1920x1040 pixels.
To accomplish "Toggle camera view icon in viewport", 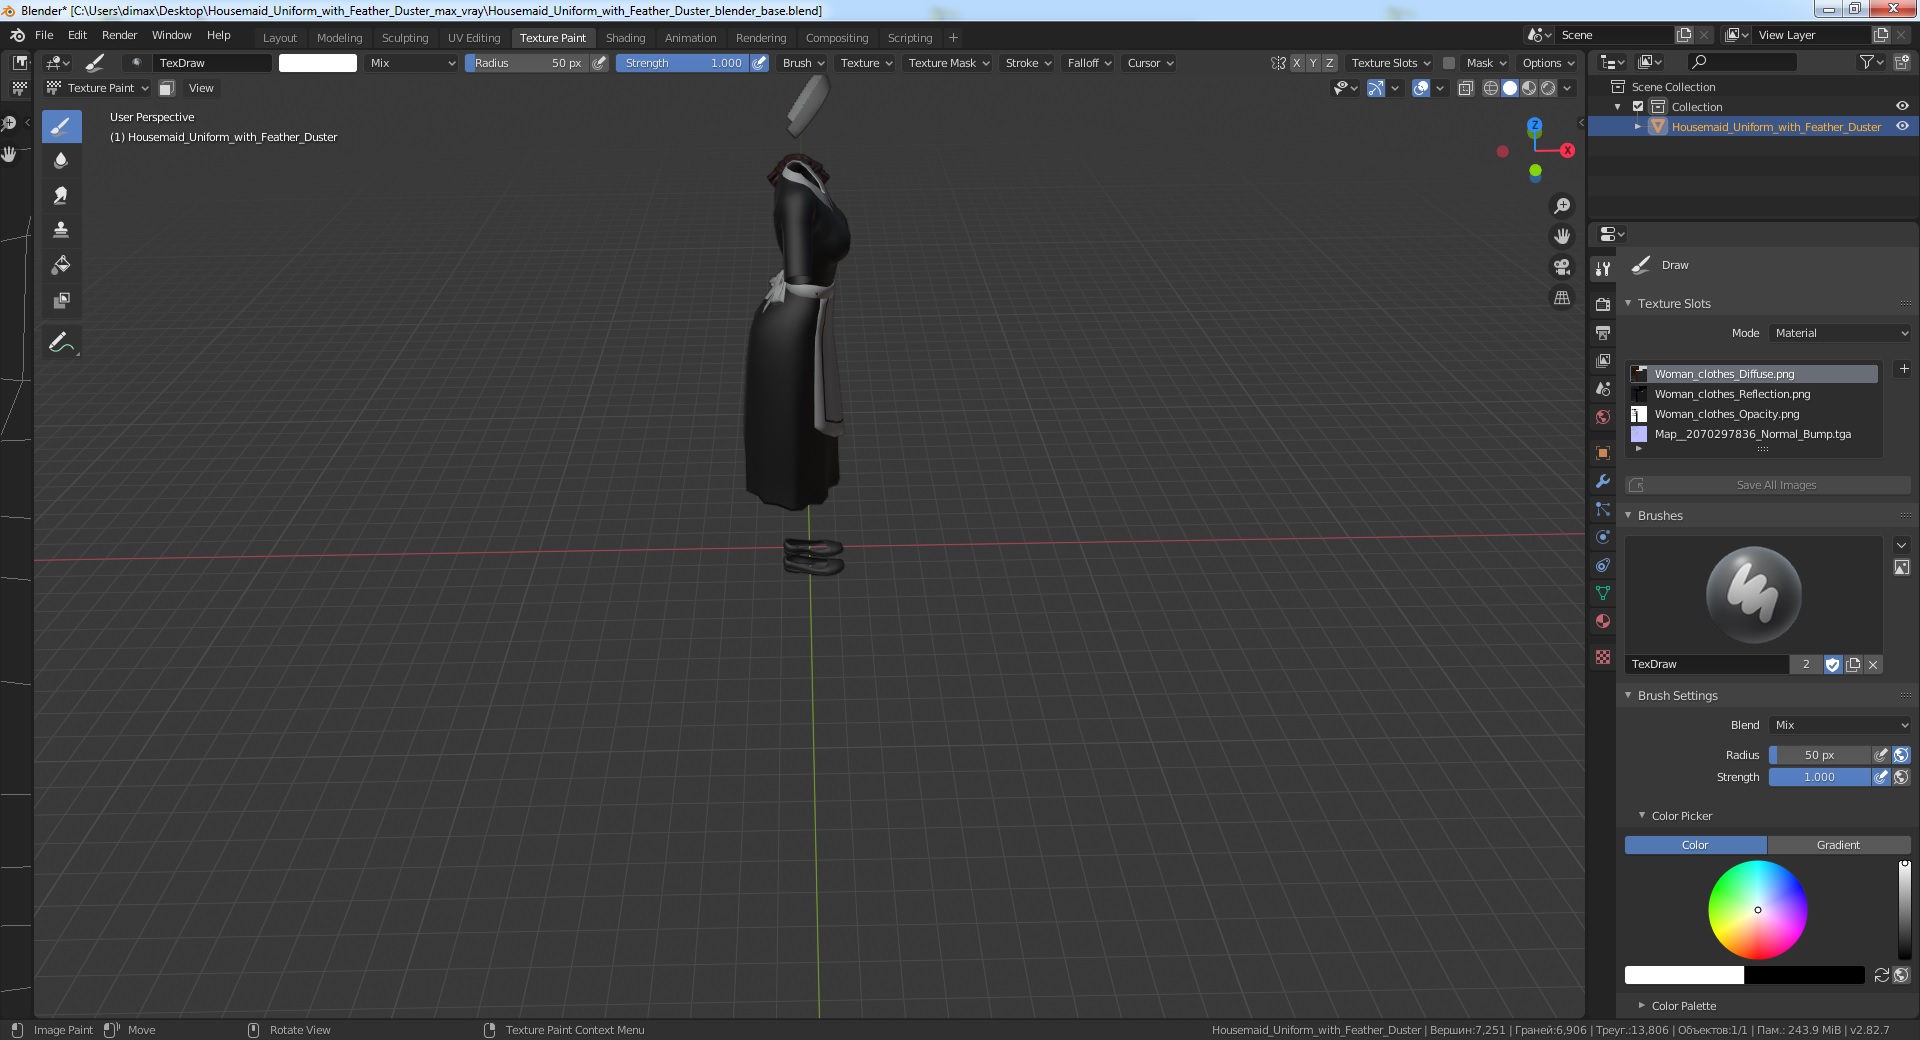I will point(1561,267).
